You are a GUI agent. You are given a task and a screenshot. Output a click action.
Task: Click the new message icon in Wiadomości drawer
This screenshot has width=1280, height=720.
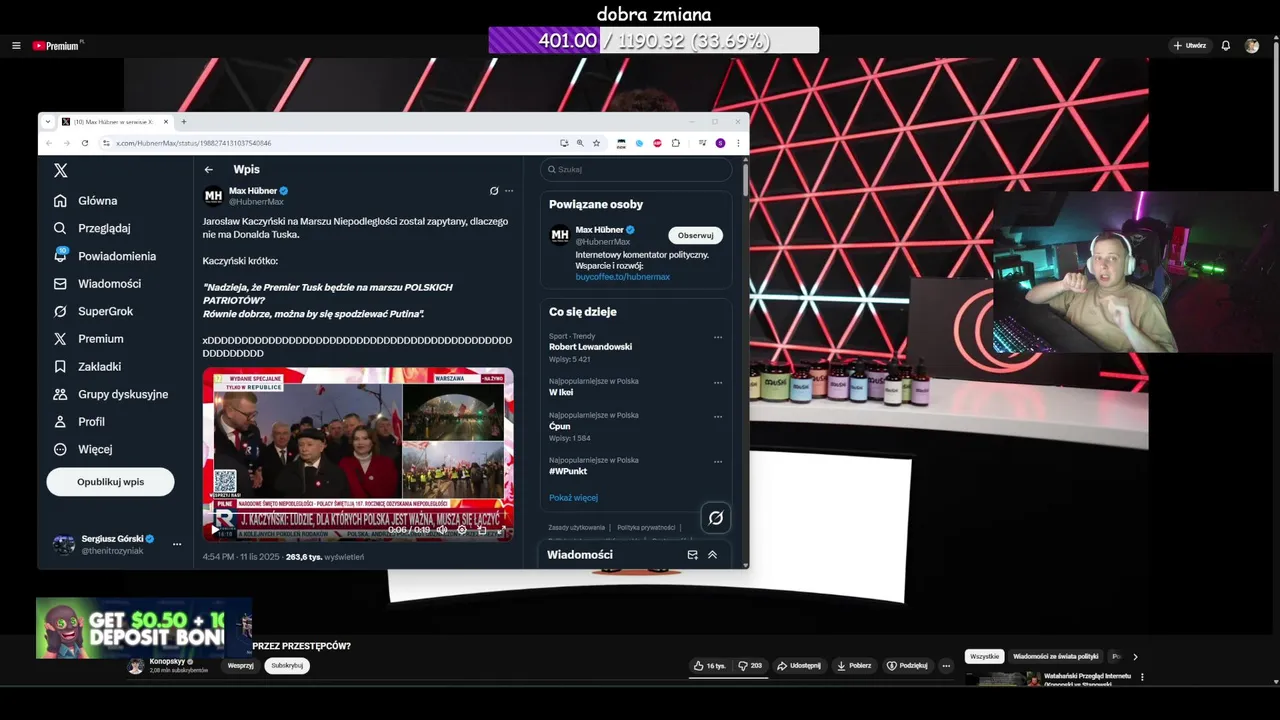[x=692, y=555]
